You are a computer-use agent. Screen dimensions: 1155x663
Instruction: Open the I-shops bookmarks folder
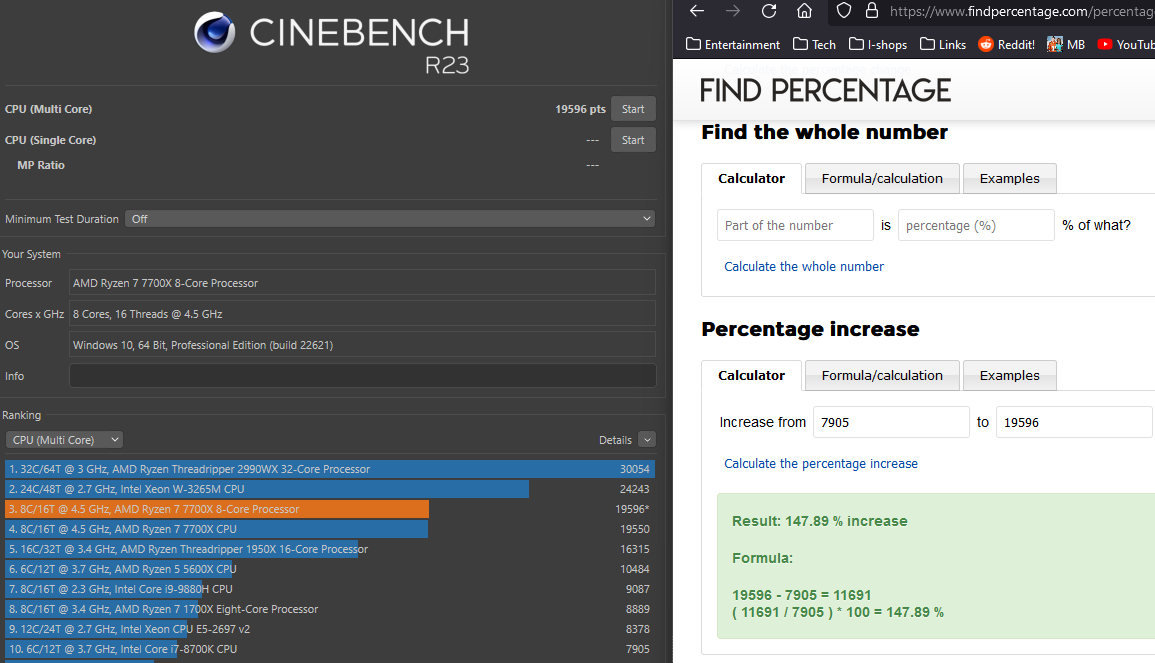[x=878, y=45]
